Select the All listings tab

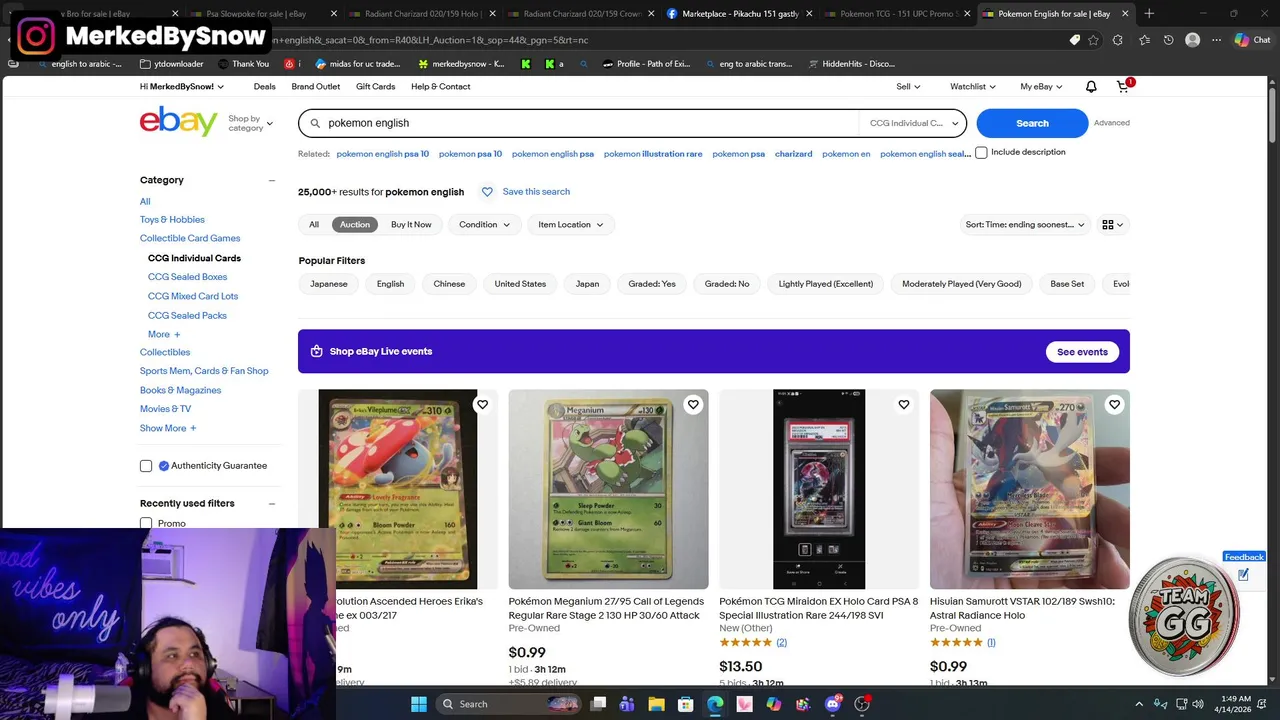coord(314,225)
